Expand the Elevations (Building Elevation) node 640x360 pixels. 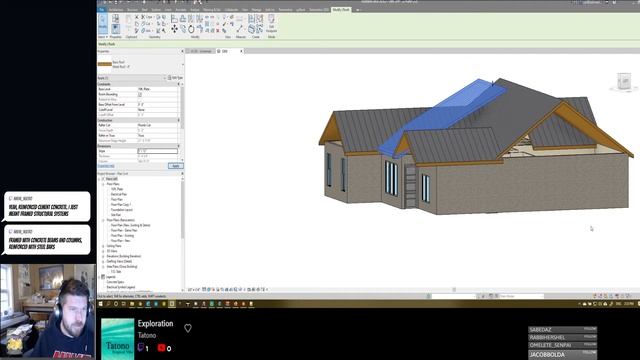[103, 256]
